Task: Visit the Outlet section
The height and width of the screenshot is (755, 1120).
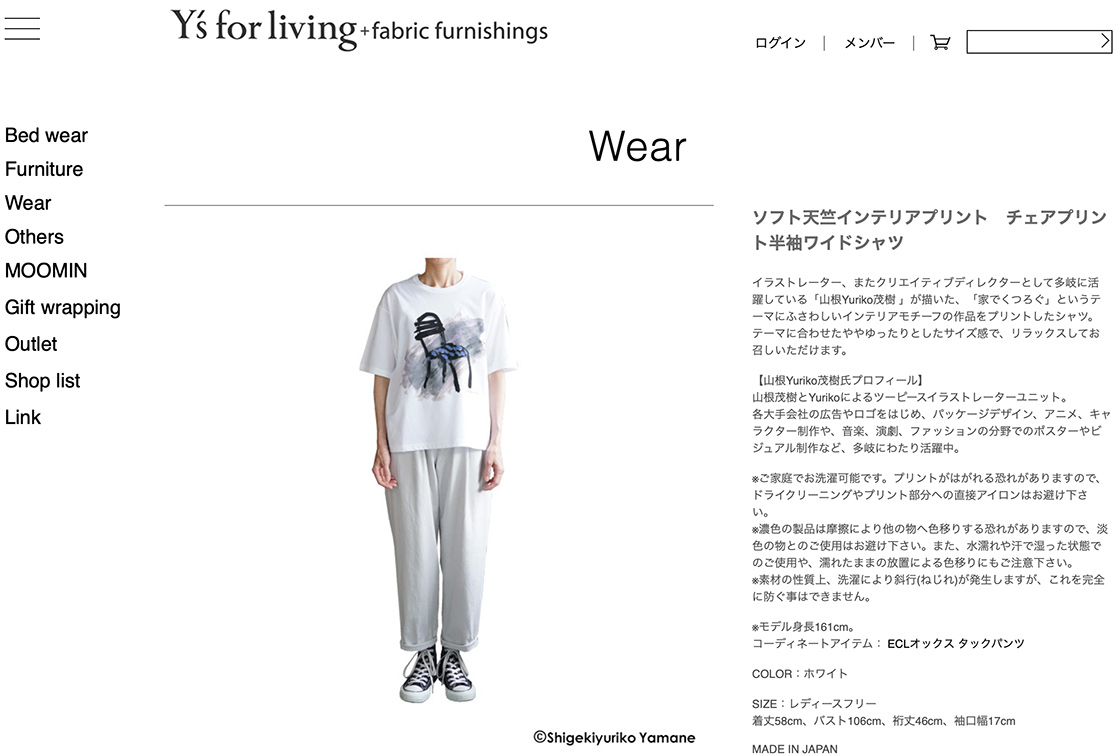Action: (x=31, y=344)
